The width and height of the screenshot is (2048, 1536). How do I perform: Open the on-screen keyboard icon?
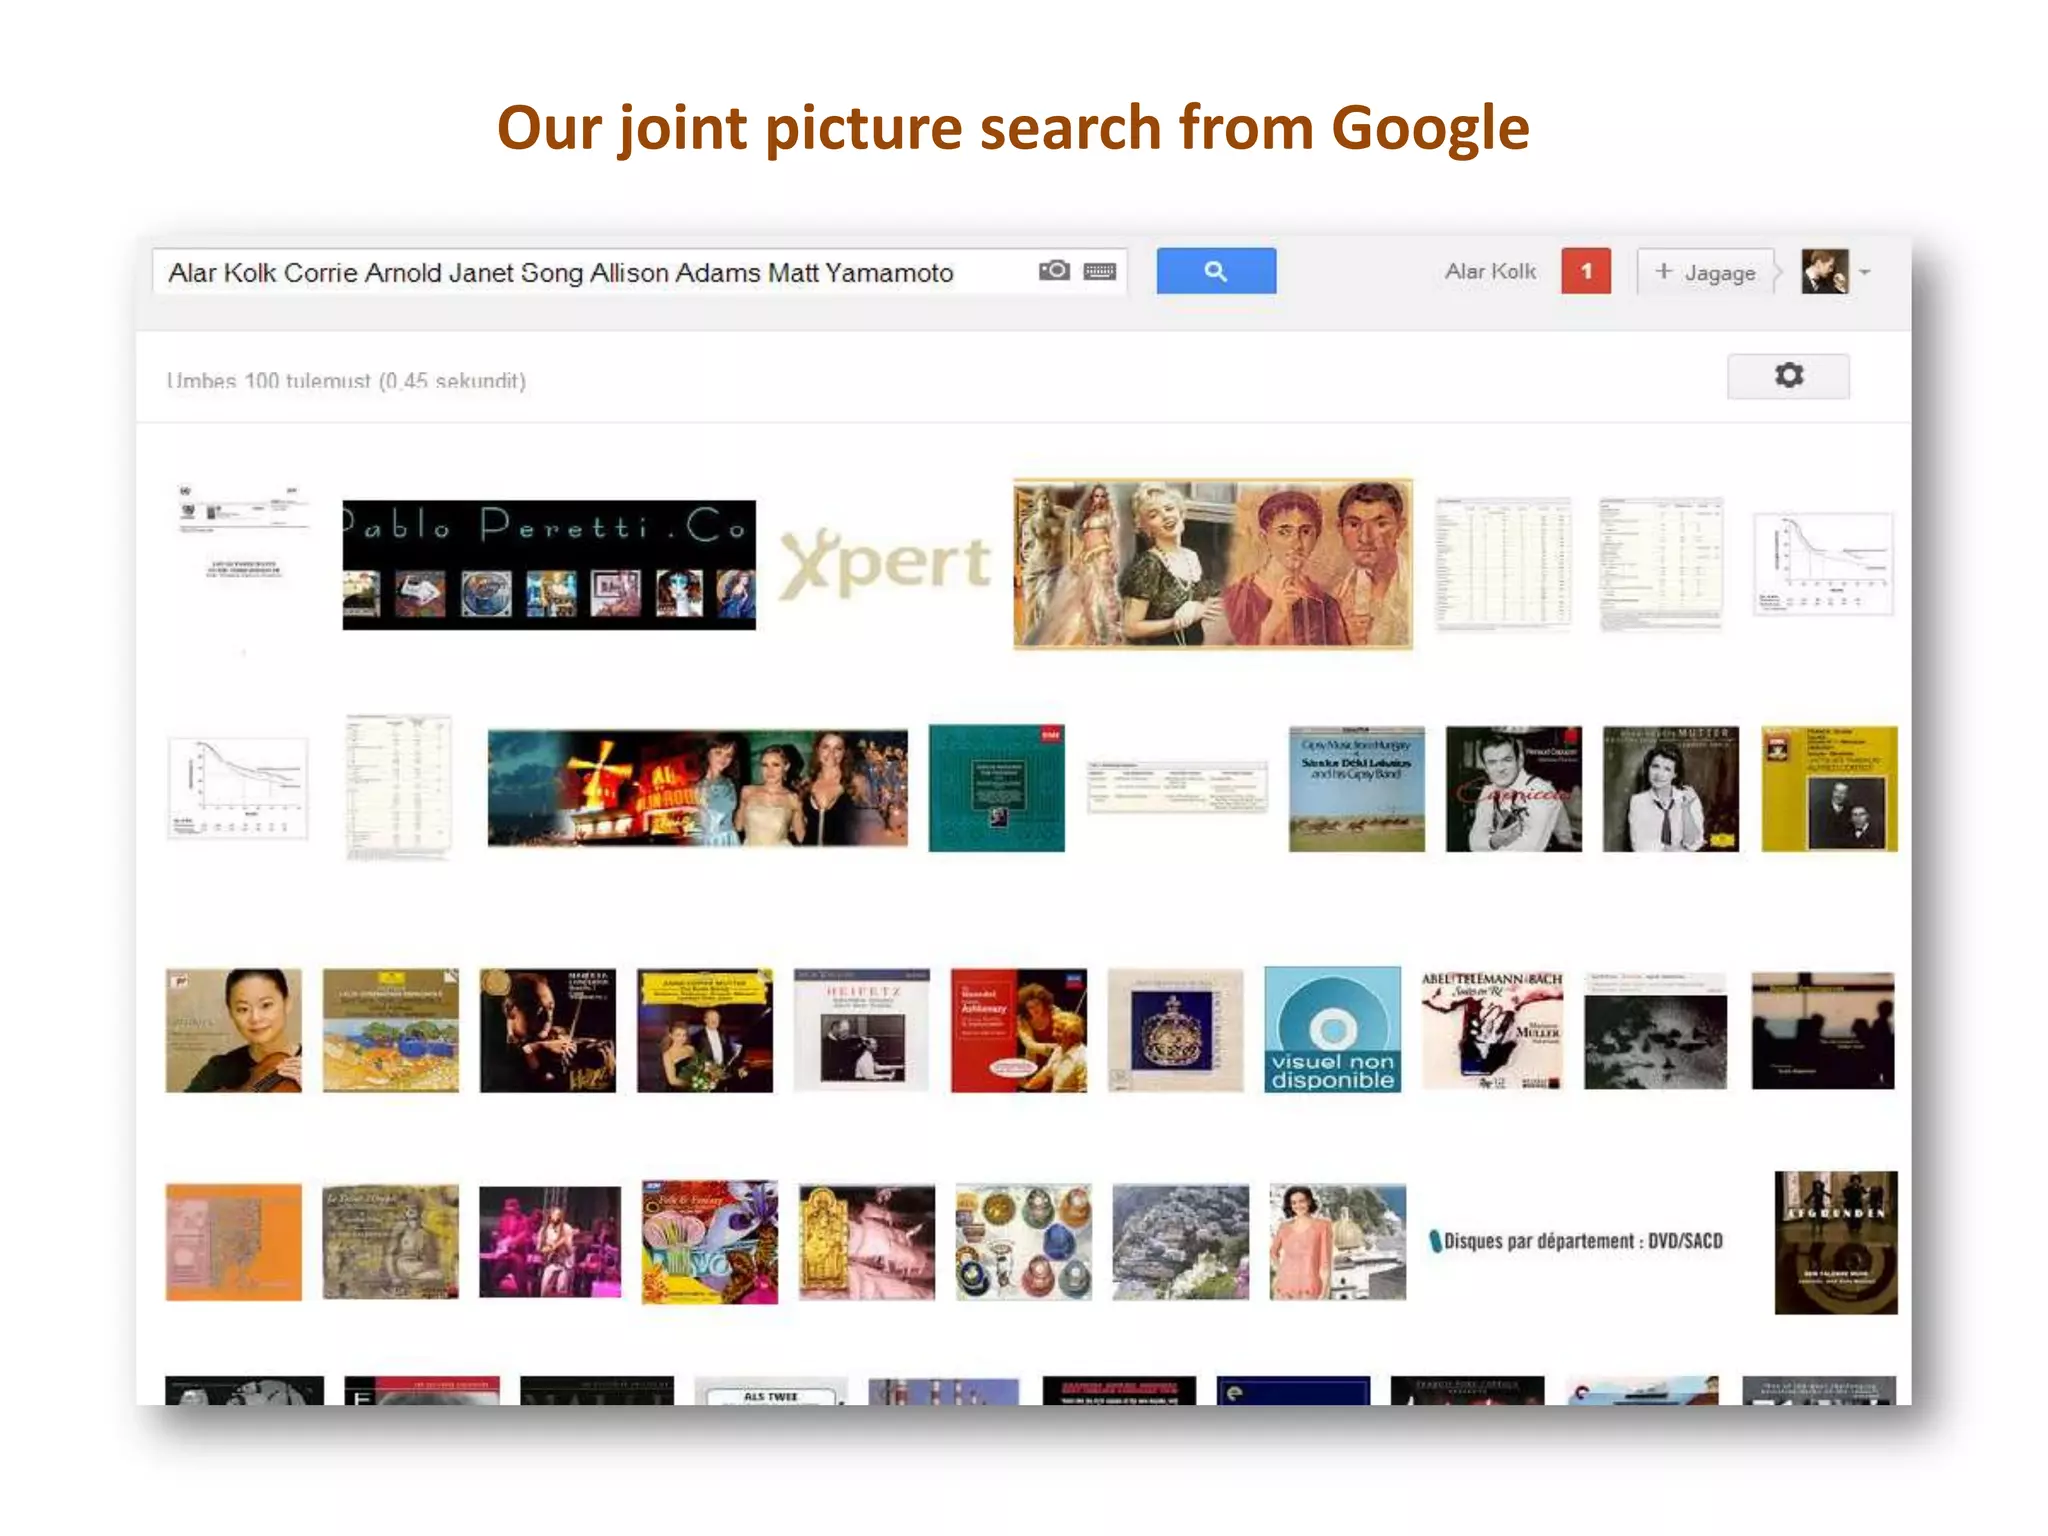click(x=1100, y=271)
